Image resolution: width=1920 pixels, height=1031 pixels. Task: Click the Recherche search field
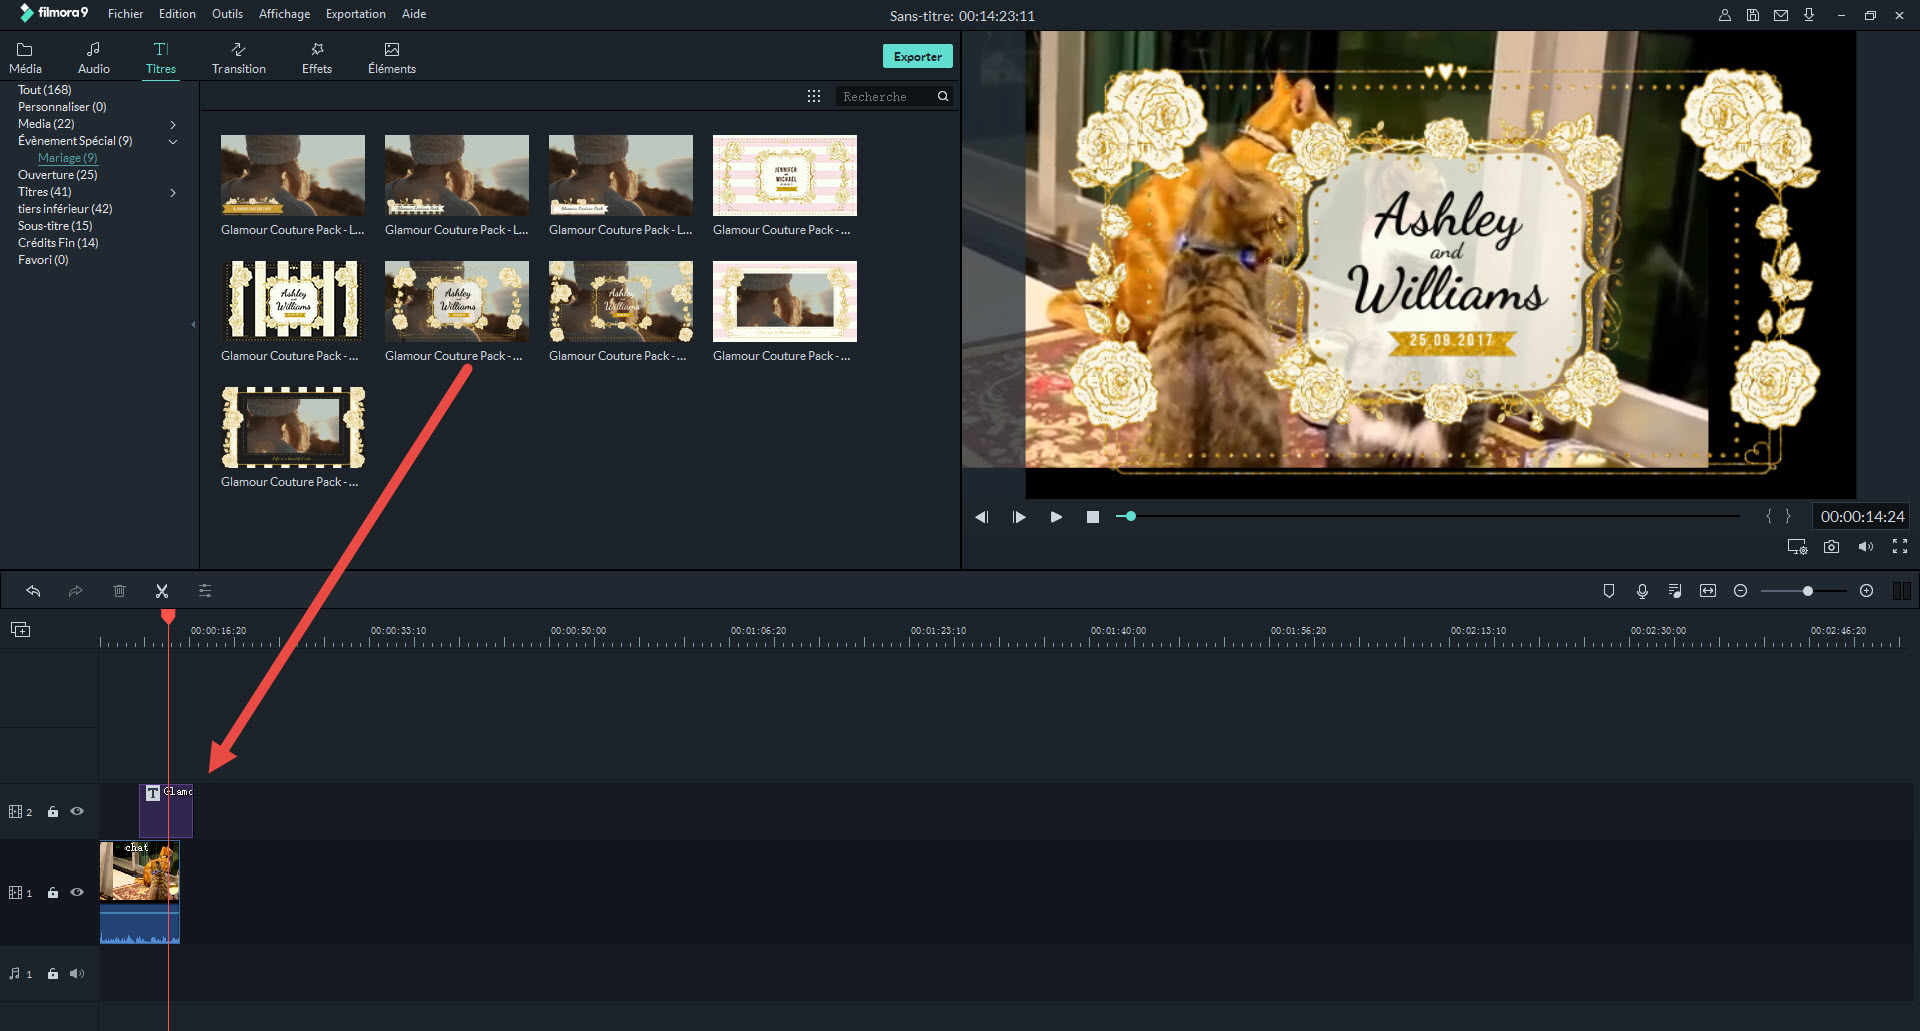pos(885,96)
